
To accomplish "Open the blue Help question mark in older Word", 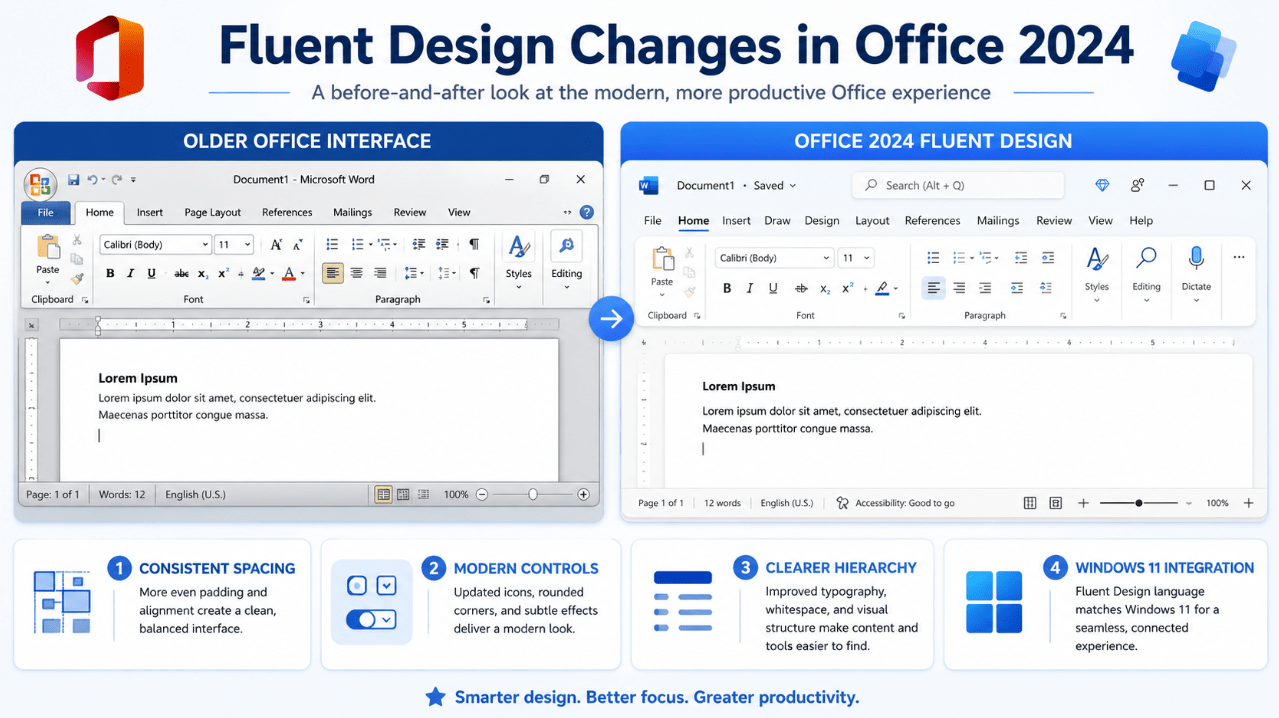I will [587, 212].
